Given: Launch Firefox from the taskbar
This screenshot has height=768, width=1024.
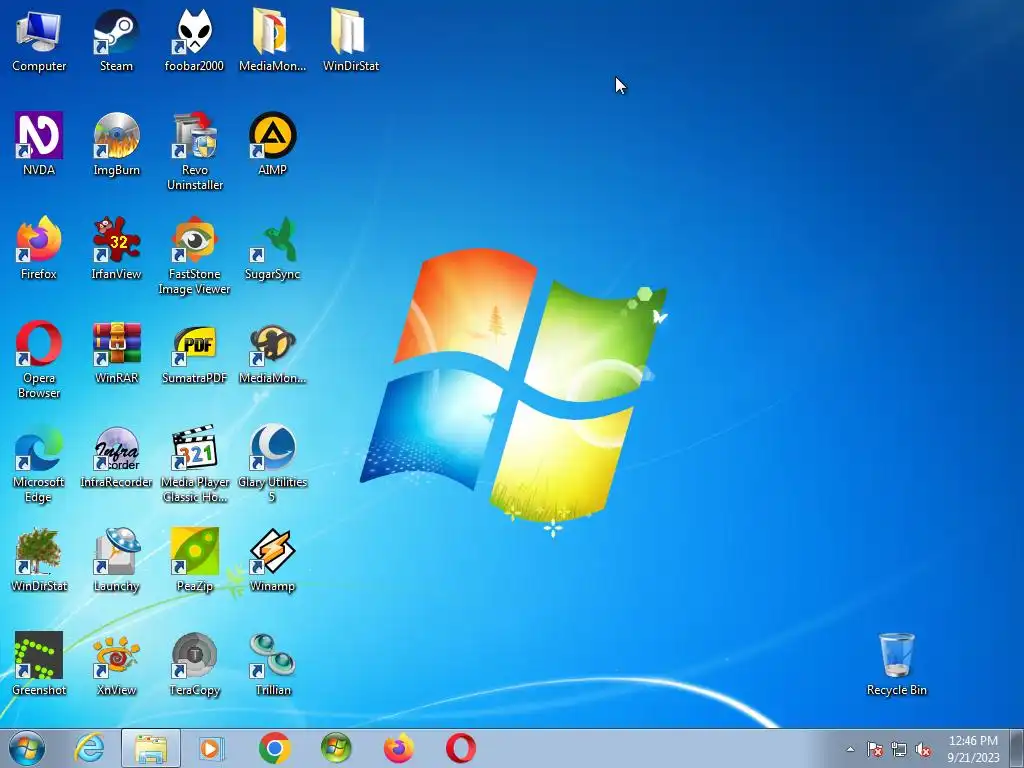Looking at the screenshot, I should point(398,748).
